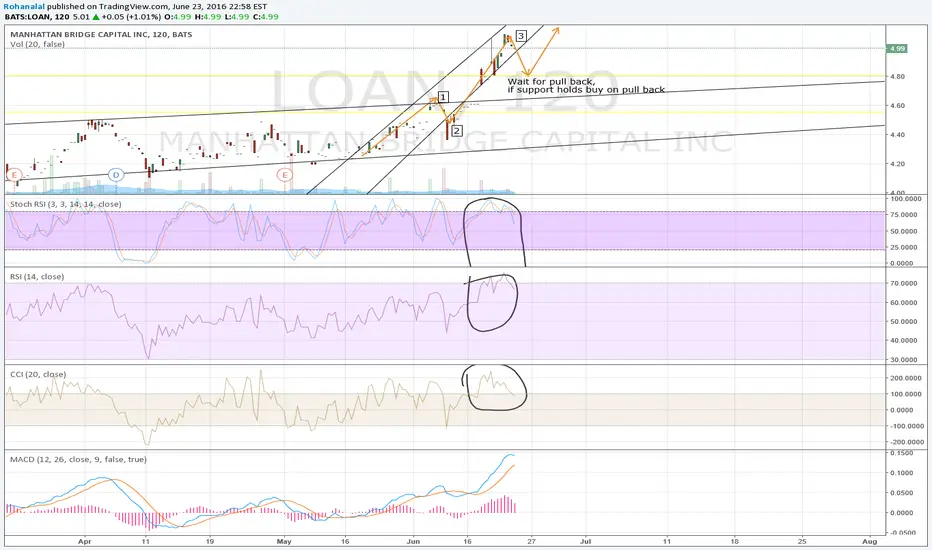The width and height of the screenshot is (932, 550).
Task: Click the green 4.99 last price label
Action: click(897, 49)
